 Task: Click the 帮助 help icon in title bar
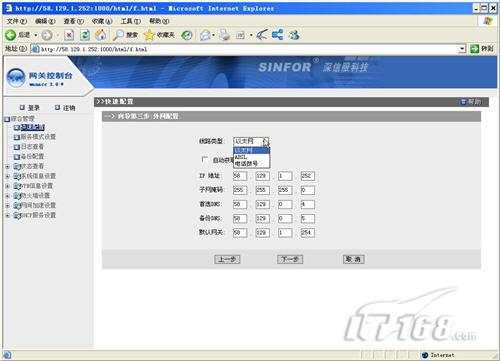tap(463, 102)
